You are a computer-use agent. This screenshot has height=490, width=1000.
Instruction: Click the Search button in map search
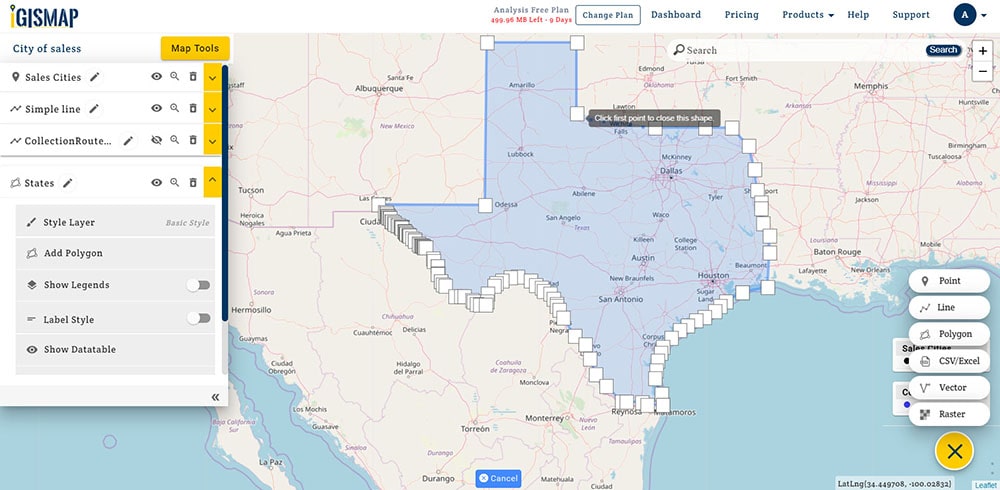pos(943,50)
